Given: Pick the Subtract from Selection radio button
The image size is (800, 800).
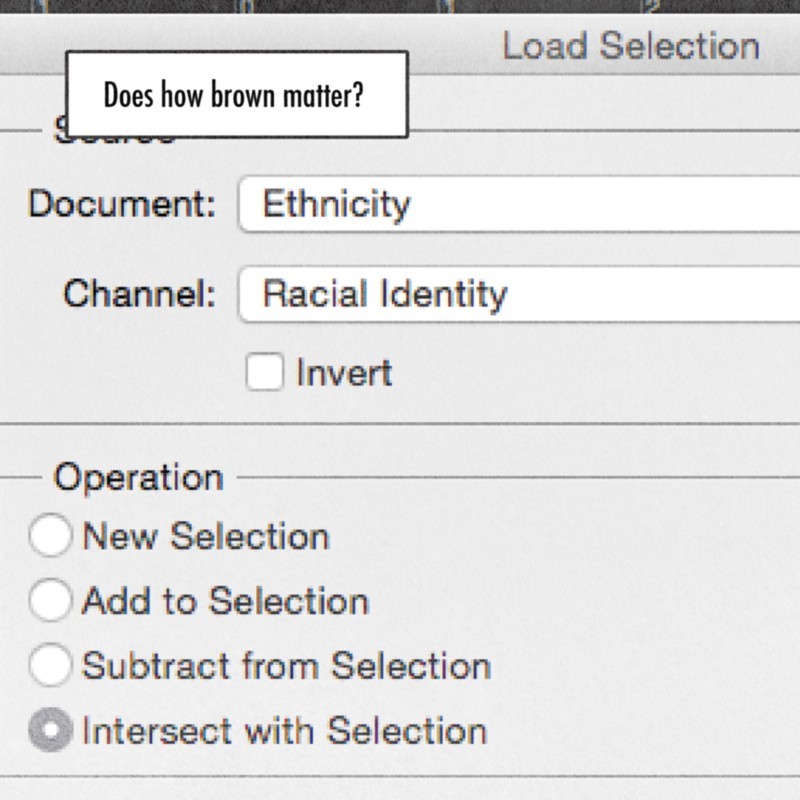Looking at the screenshot, I should (50, 665).
